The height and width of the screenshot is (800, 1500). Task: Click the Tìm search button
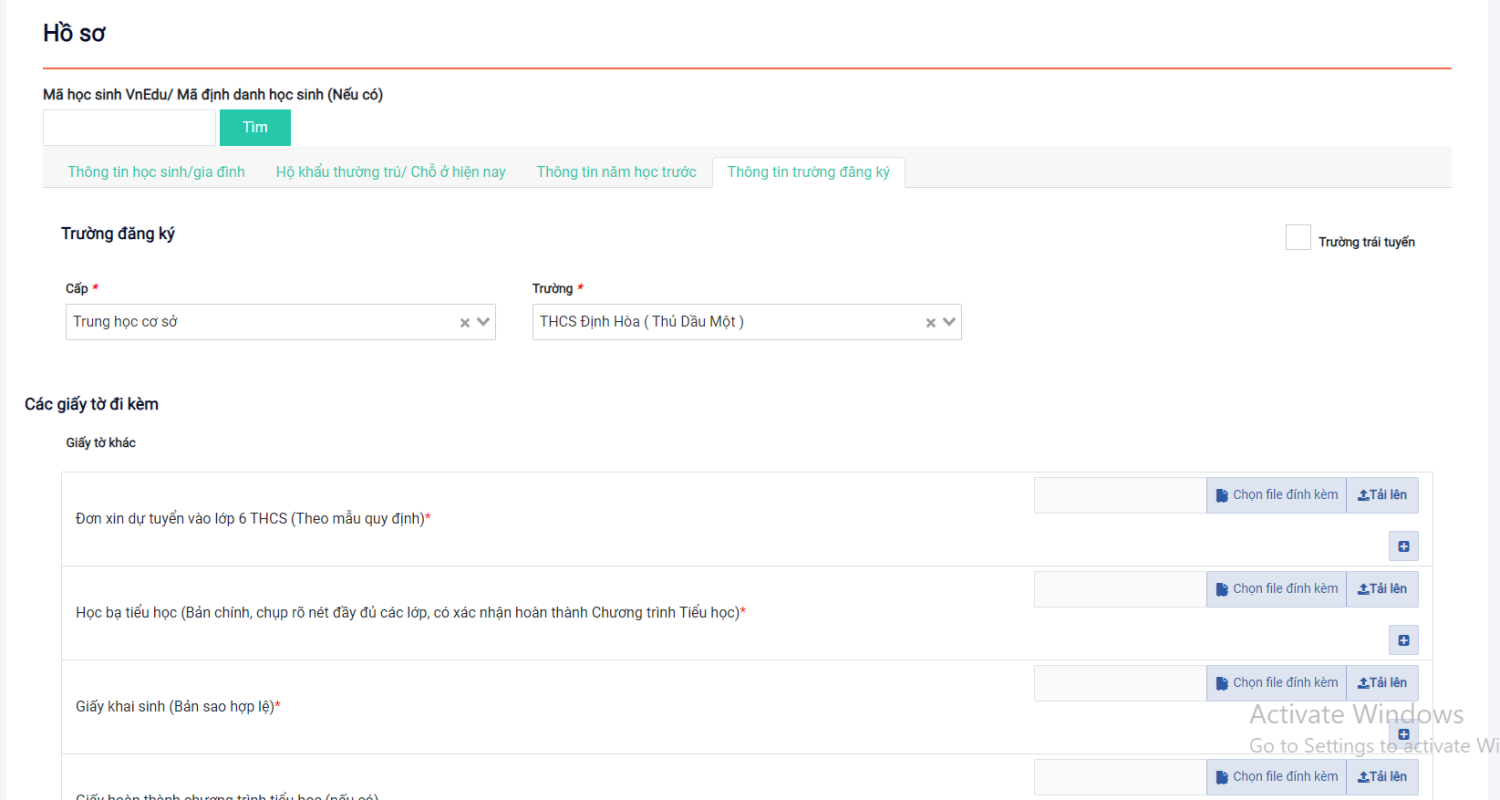pos(255,128)
